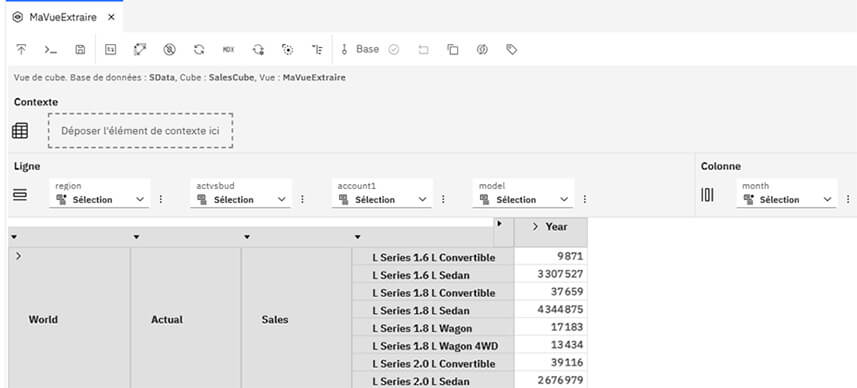This screenshot has height=388, width=857.
Task: Click the suppress zeros crossed-circle icon
Action: [169, 50]
